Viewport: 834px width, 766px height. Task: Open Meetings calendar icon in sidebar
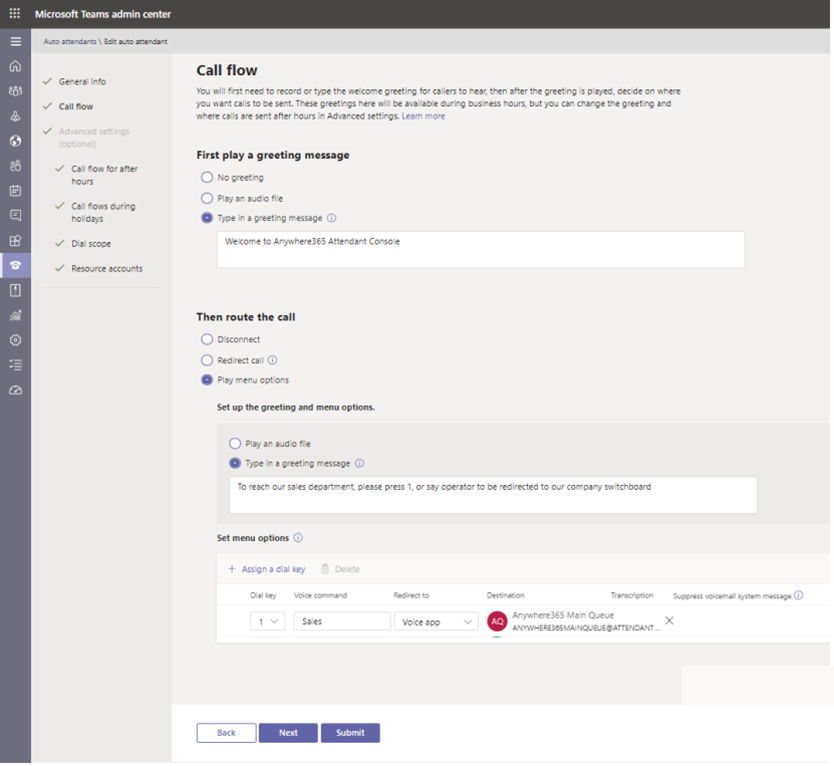(15, 190)
